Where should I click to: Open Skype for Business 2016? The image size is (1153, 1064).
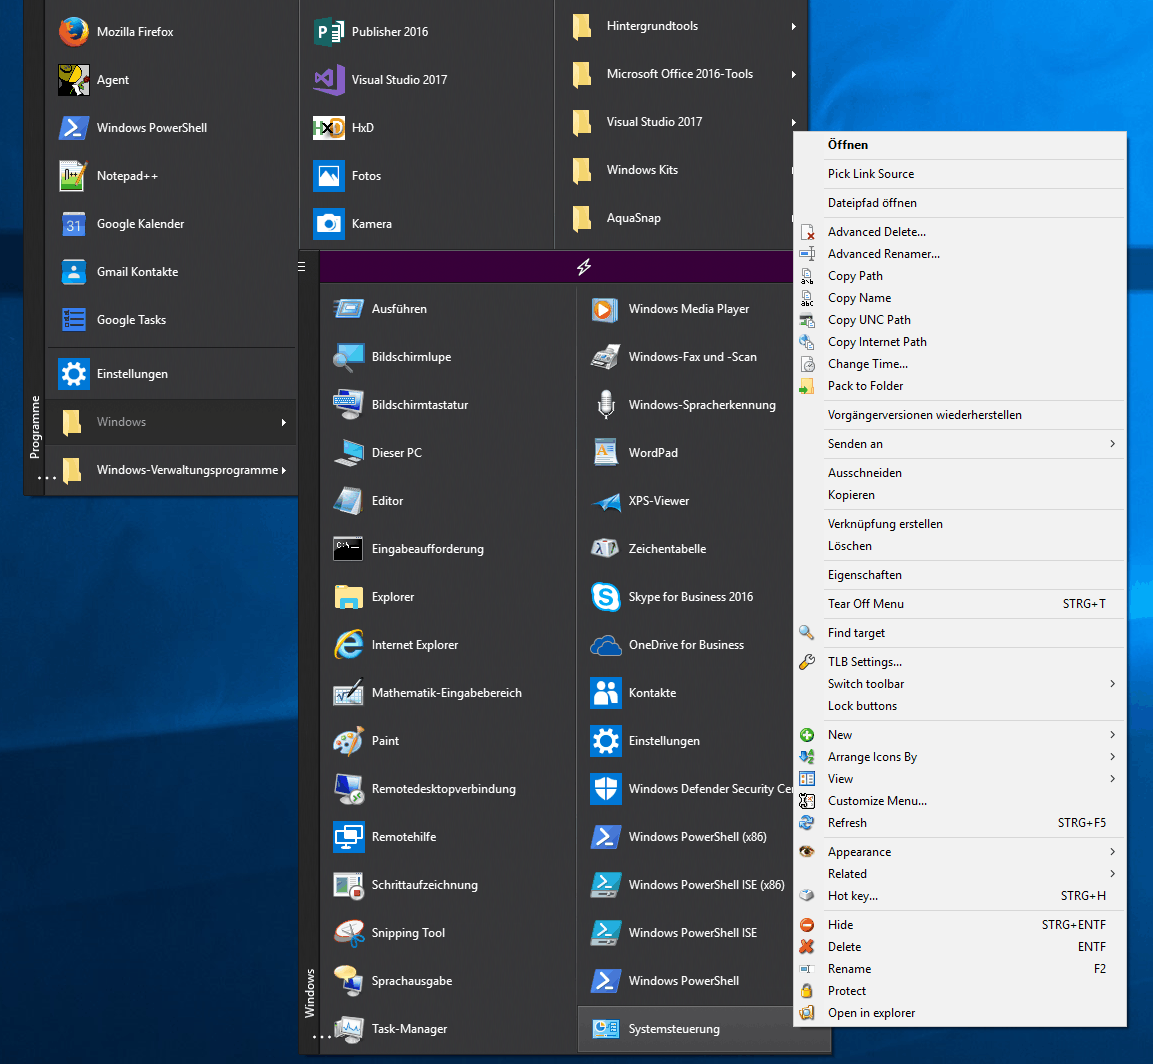pyautogui.click(x=685, y=596)
